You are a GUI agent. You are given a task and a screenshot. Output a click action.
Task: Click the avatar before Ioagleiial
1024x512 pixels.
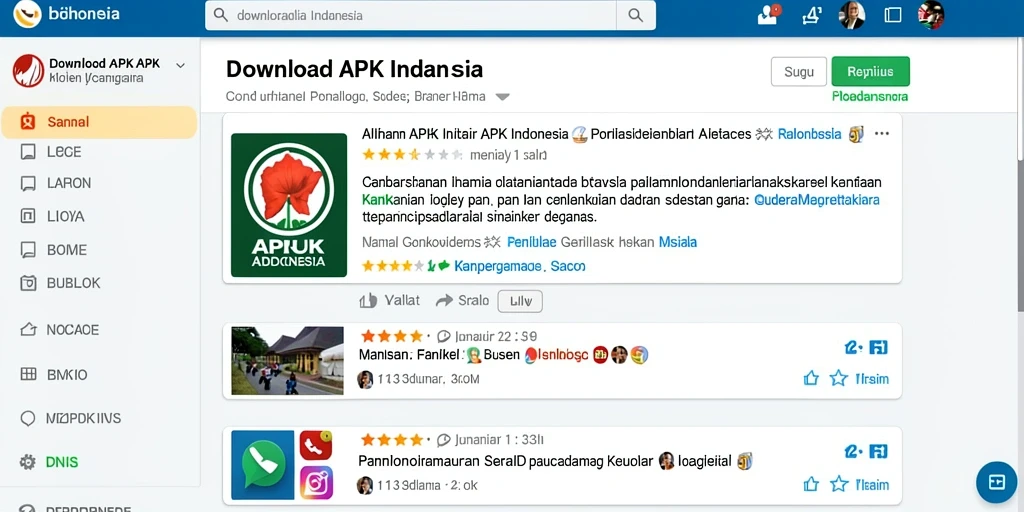pyautogui.click(x=667, y=461)
